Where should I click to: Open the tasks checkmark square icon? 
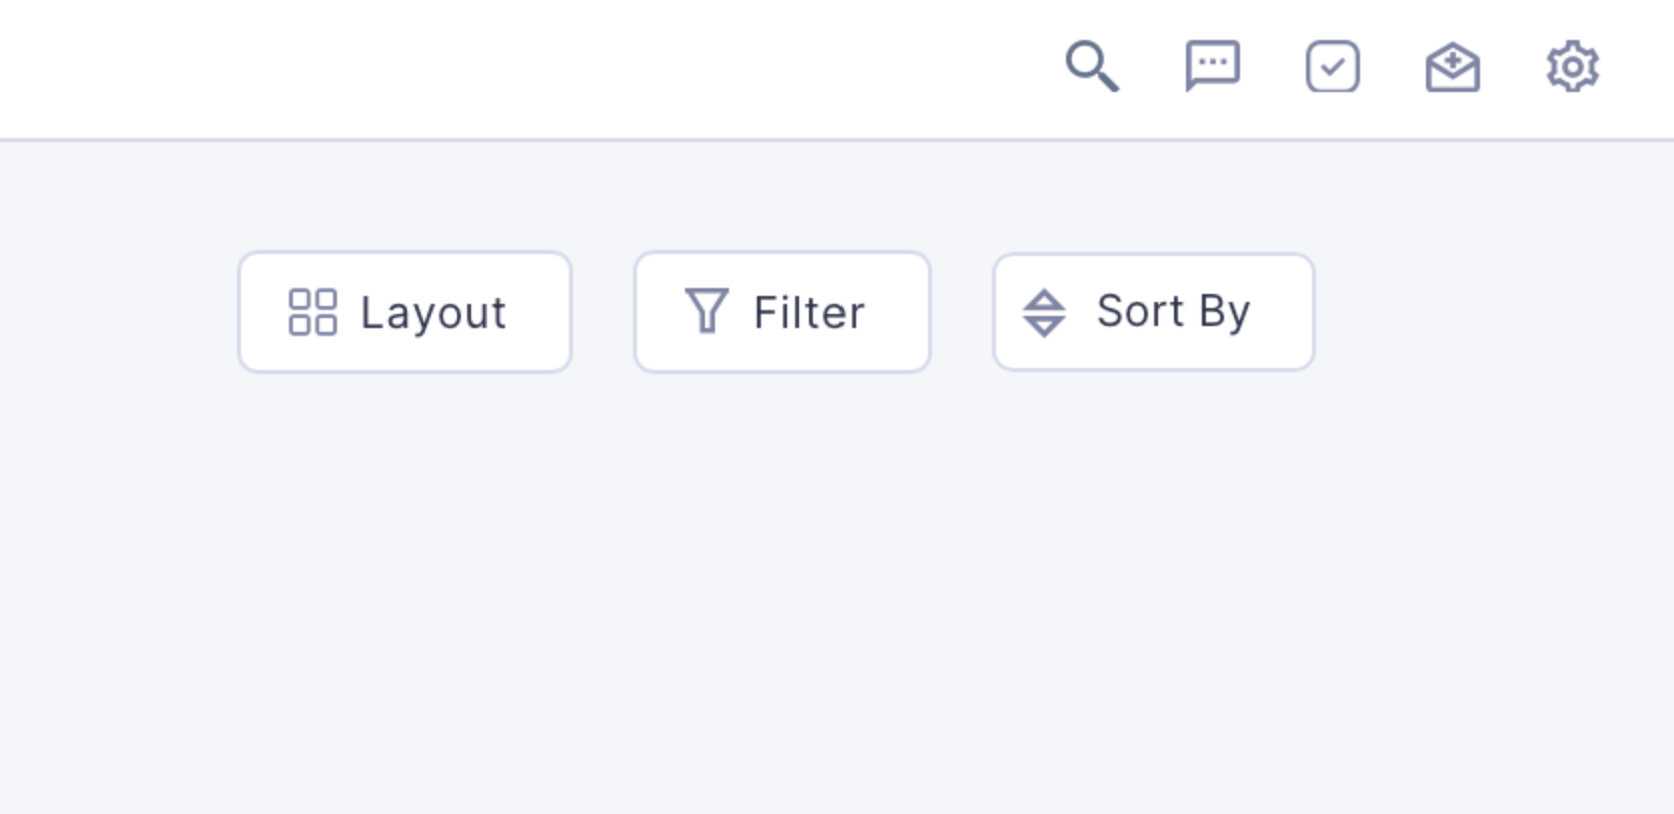tap(1333, 67)
